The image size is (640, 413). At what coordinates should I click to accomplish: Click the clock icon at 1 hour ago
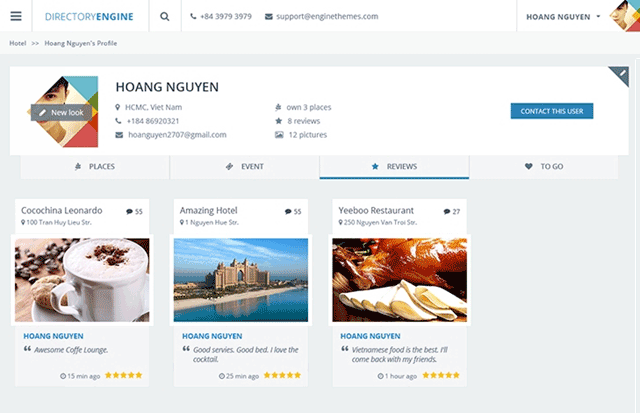380,376
